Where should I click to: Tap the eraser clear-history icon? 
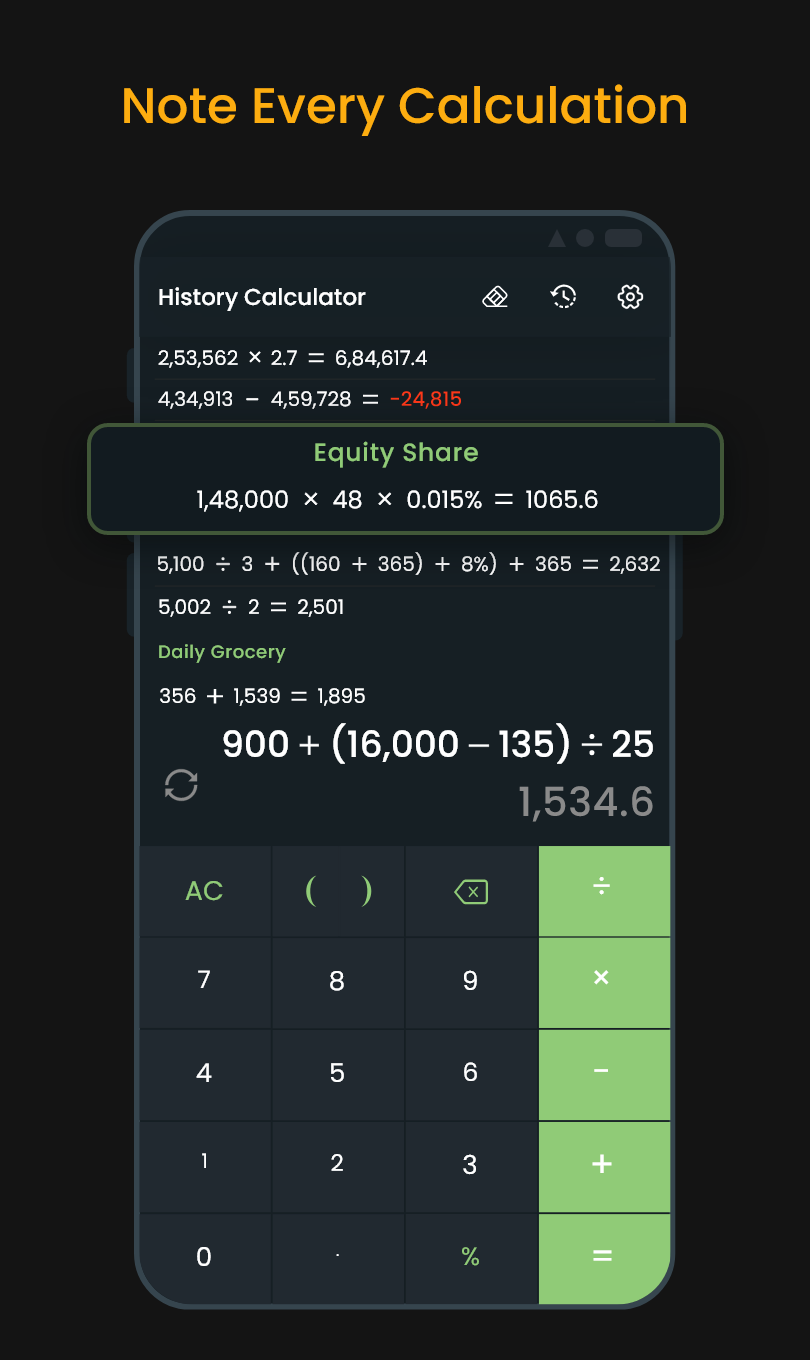(x=495, y=297)
